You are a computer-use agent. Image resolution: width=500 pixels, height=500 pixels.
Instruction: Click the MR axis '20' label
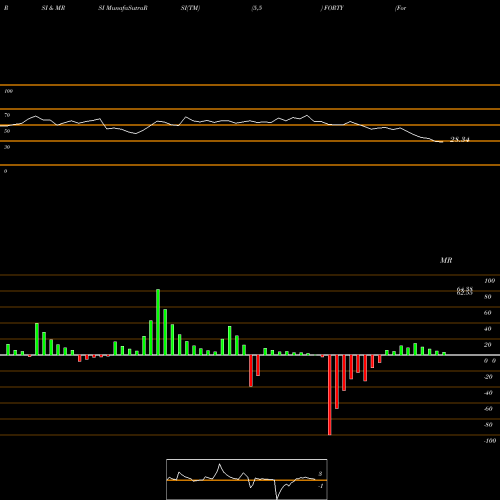coord(488,345)
